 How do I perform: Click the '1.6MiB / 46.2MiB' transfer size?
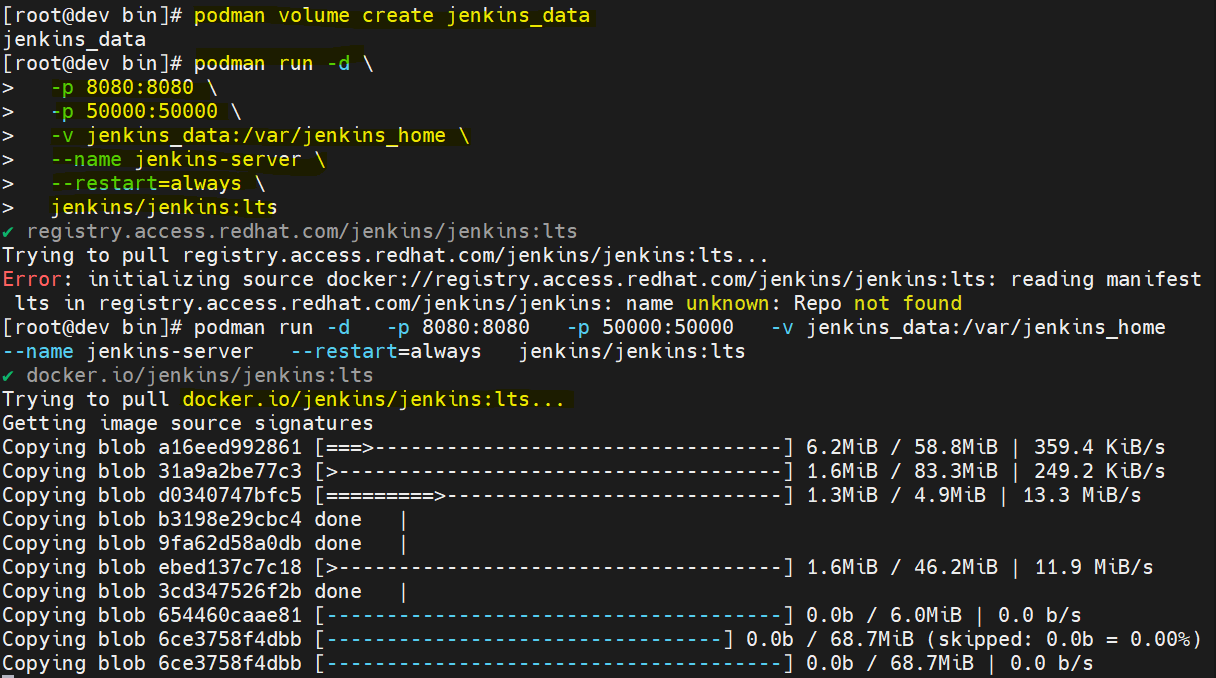pos(901,567)
